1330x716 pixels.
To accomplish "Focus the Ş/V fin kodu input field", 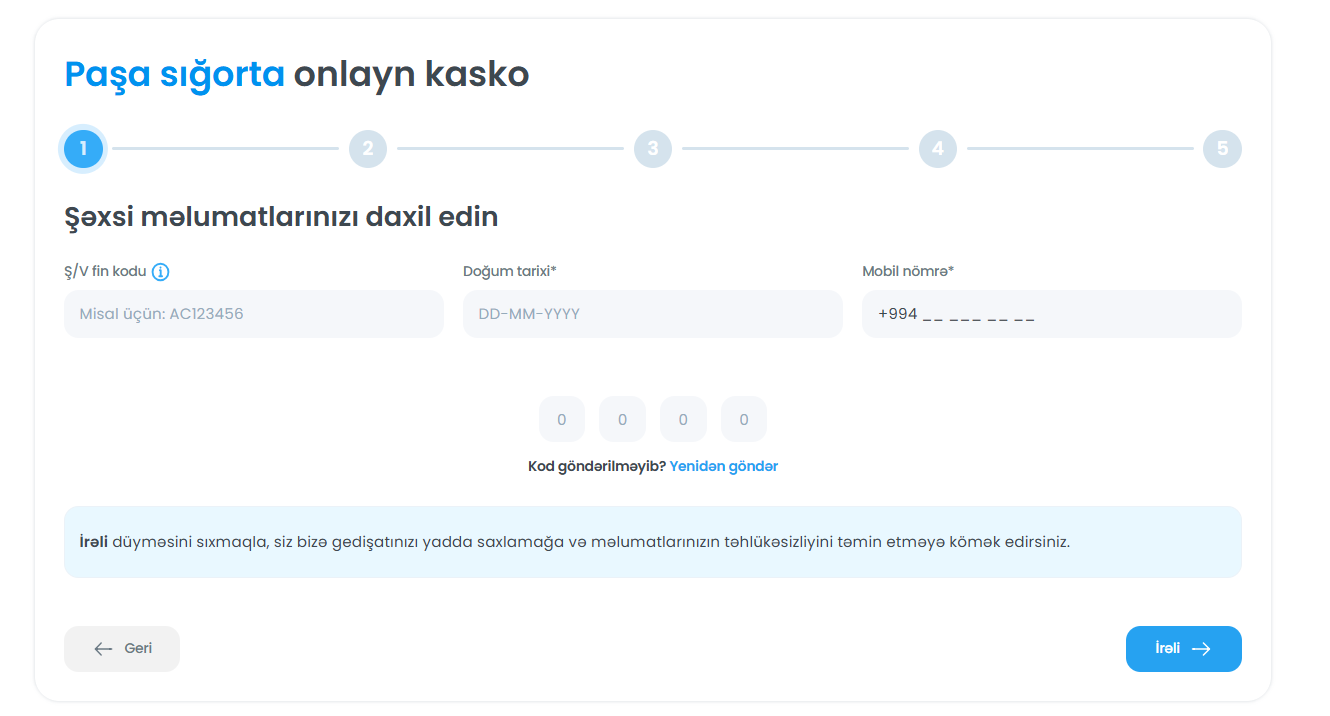I will pos(253,314).
